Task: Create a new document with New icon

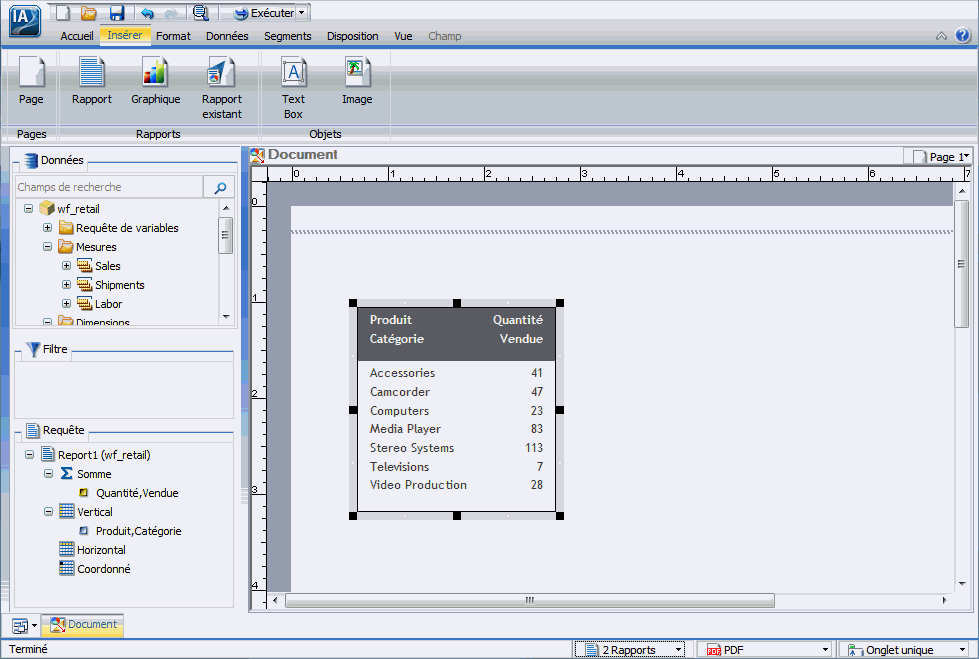Action: [x=62, y=12]
